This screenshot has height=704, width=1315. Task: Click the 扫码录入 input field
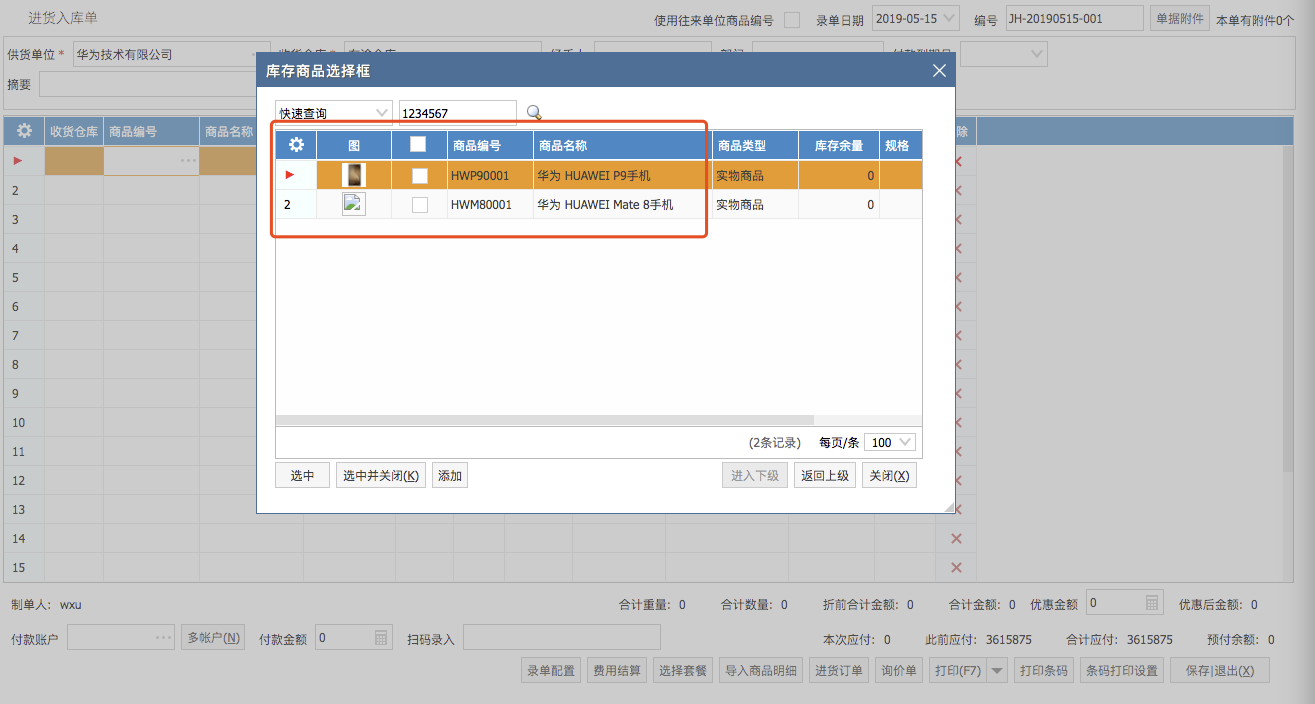point(561,637)
